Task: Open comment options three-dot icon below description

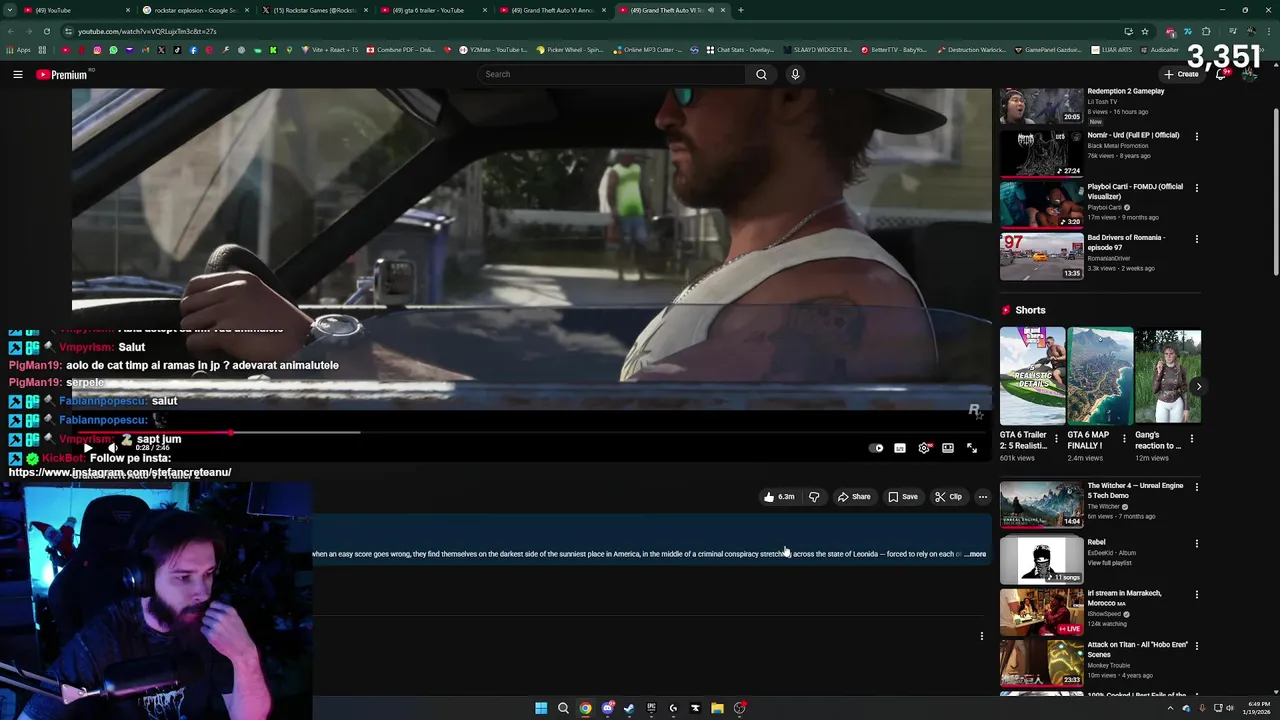Action: 982,636
